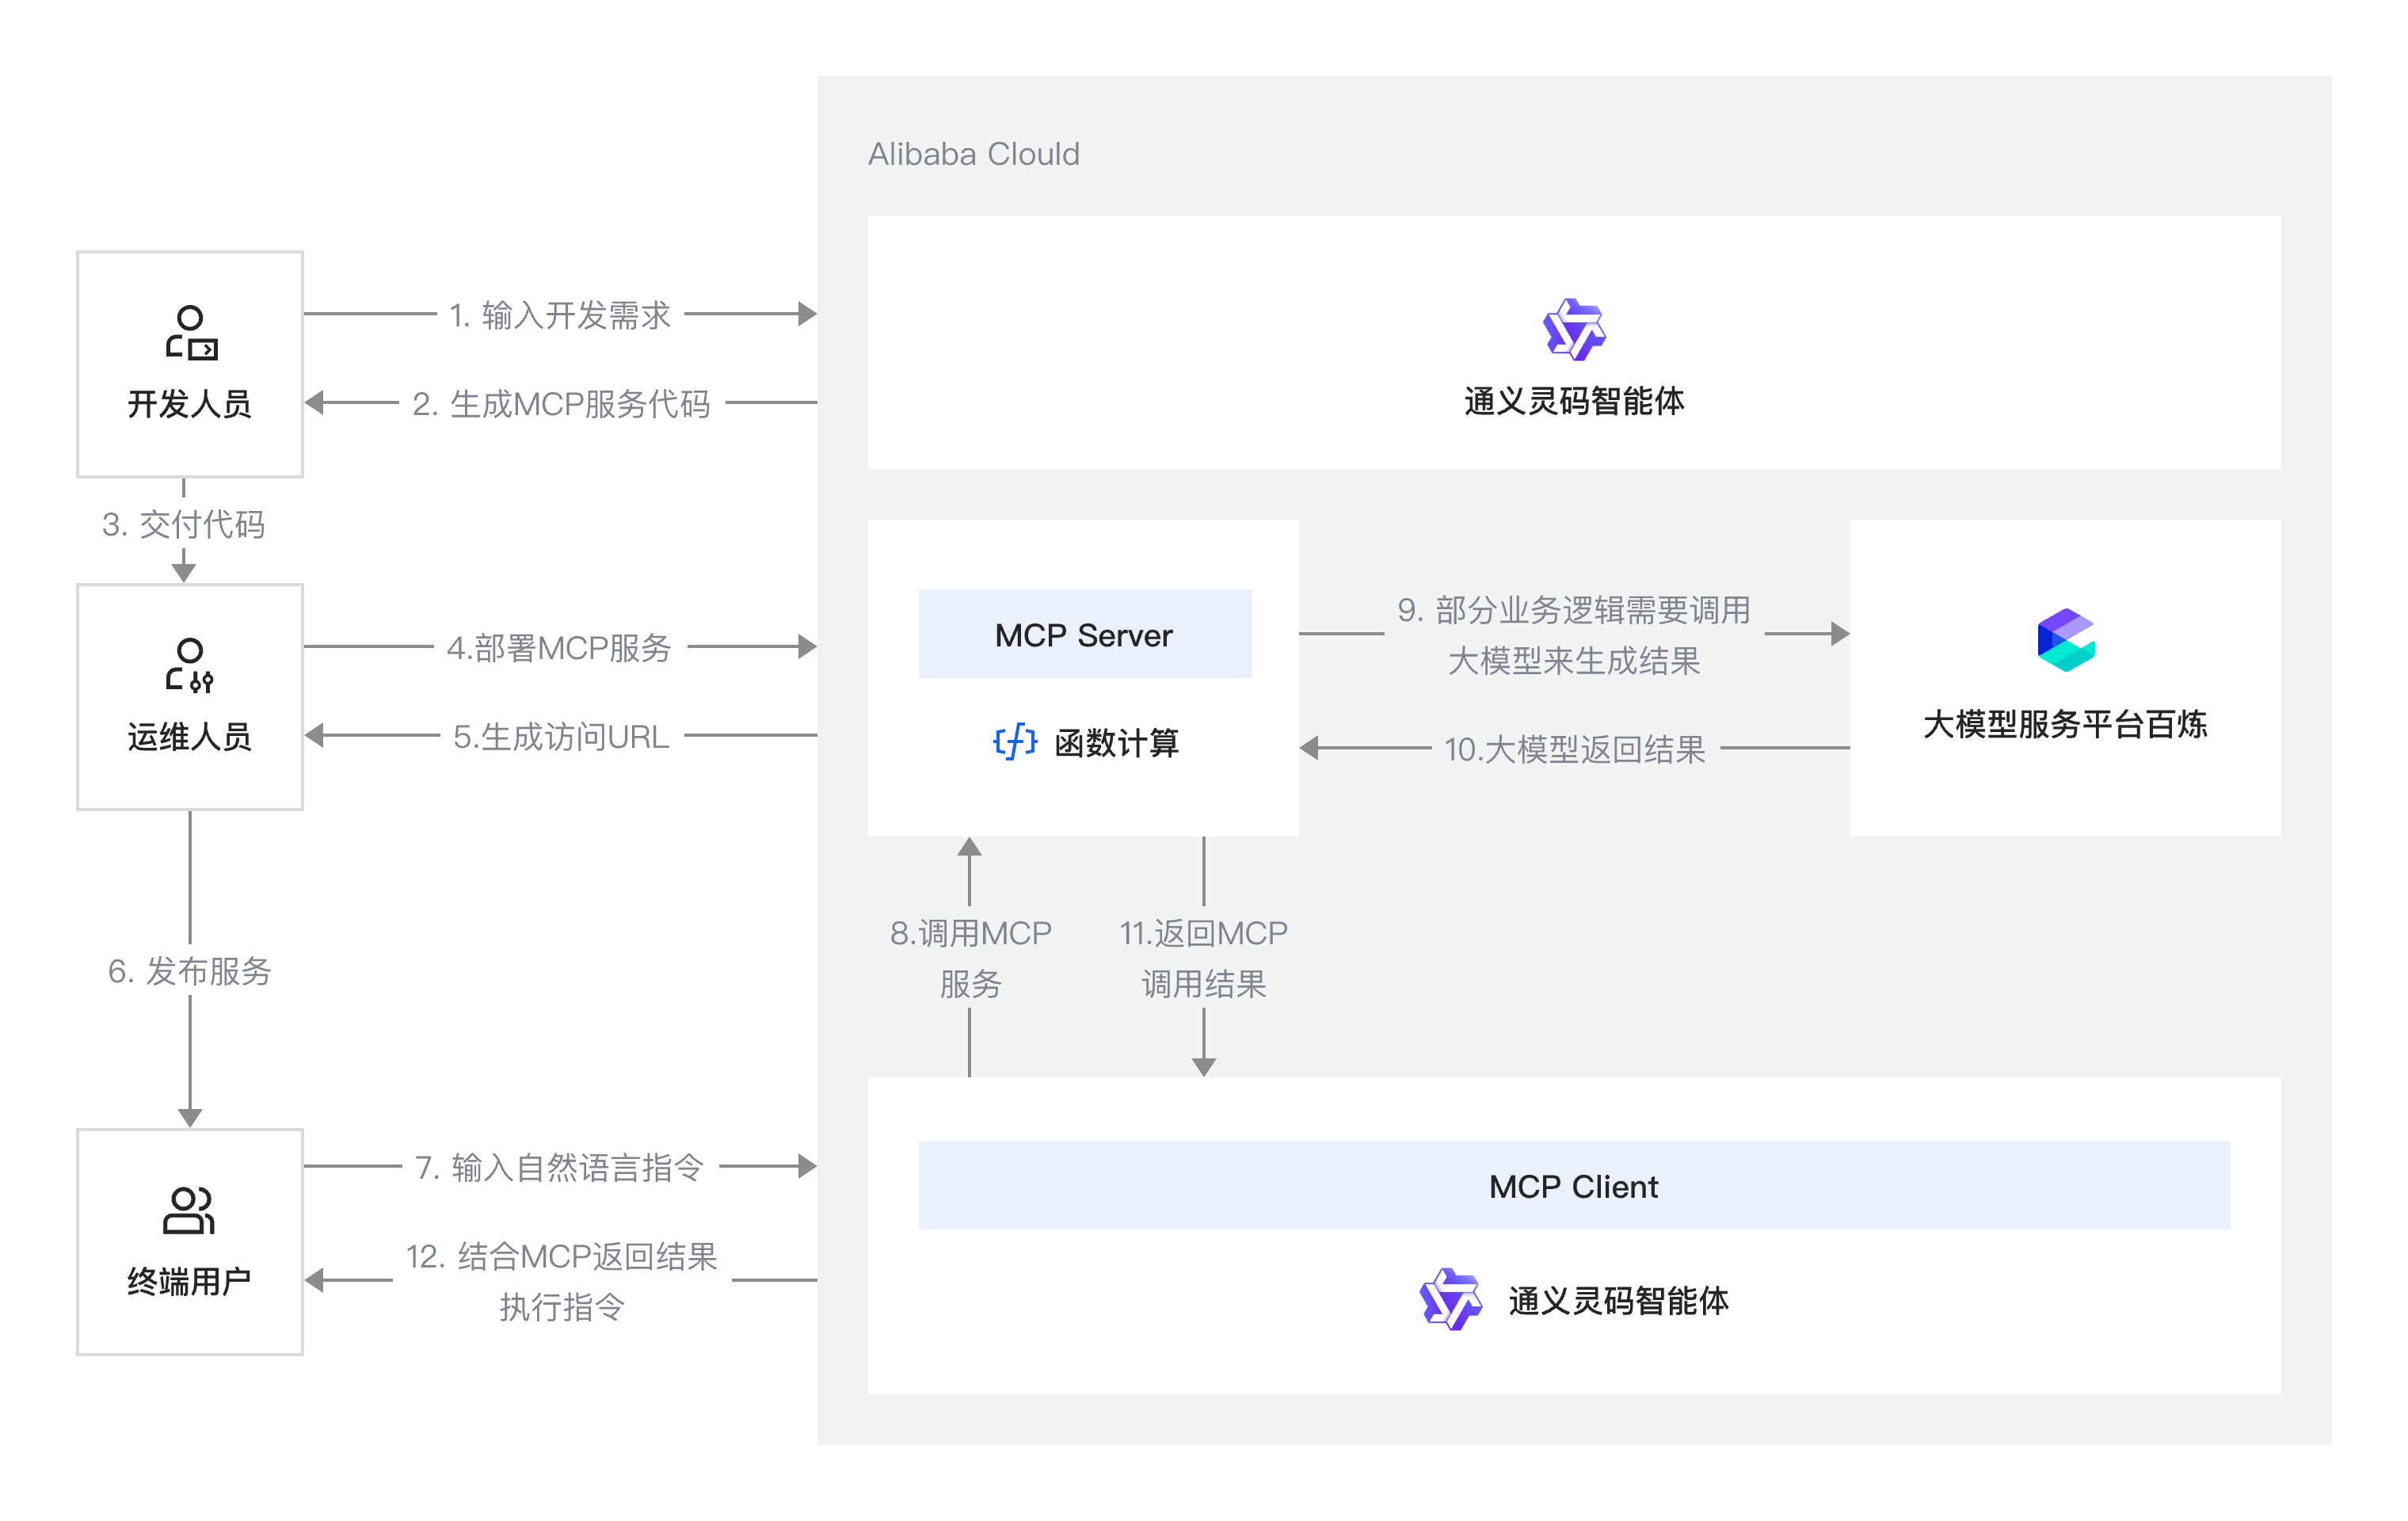
Task: Click the '5.生成访问URL' label
Action: (561, 736)
